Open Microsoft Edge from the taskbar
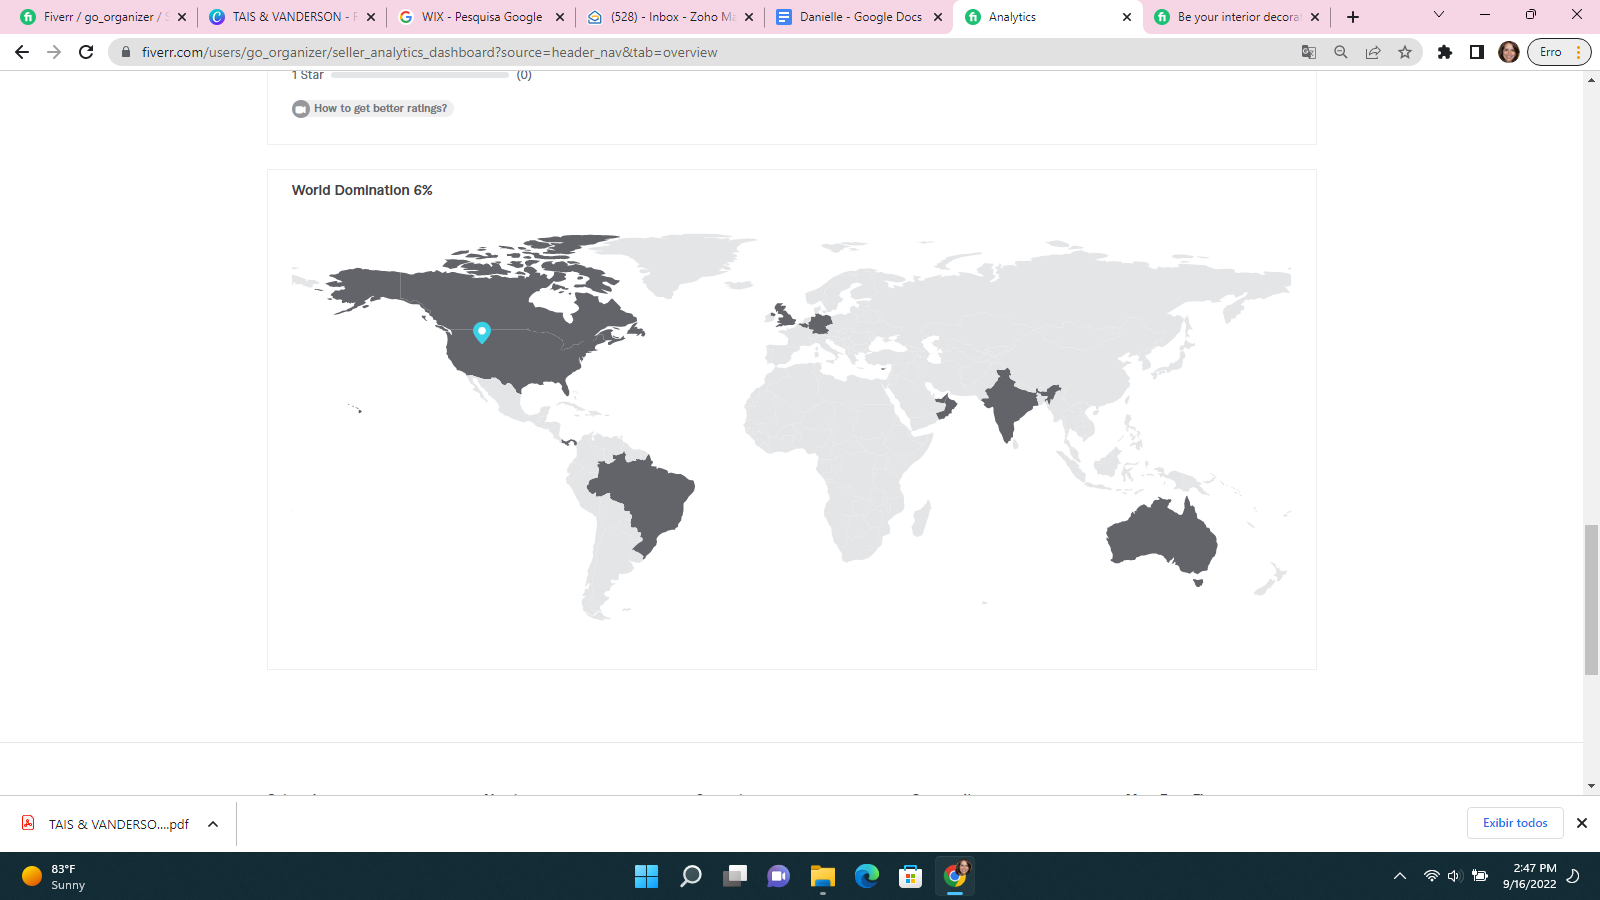This screenshot has height=900, width=1600. click(x=867, y=876)
